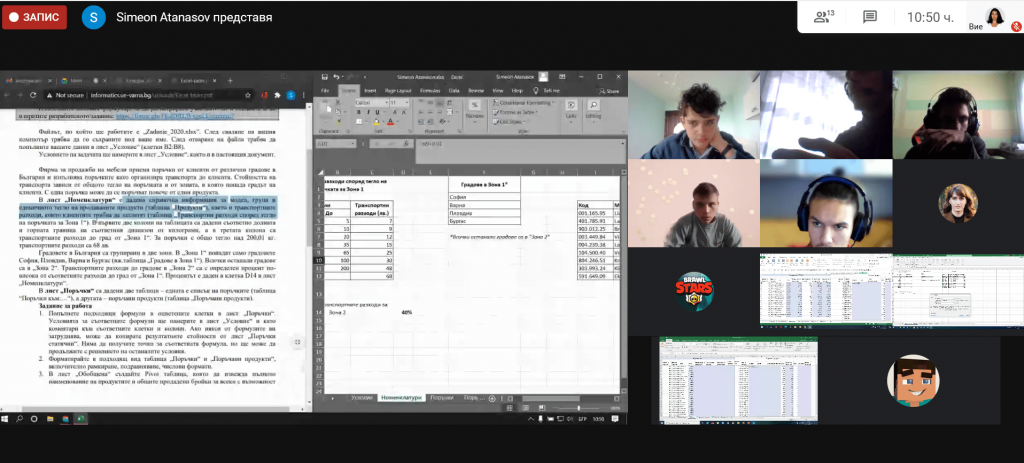This screenshot has width=1024, height=463.
Task: Click the Chrome profile icon in toolbar
Action: pos(291,95)
